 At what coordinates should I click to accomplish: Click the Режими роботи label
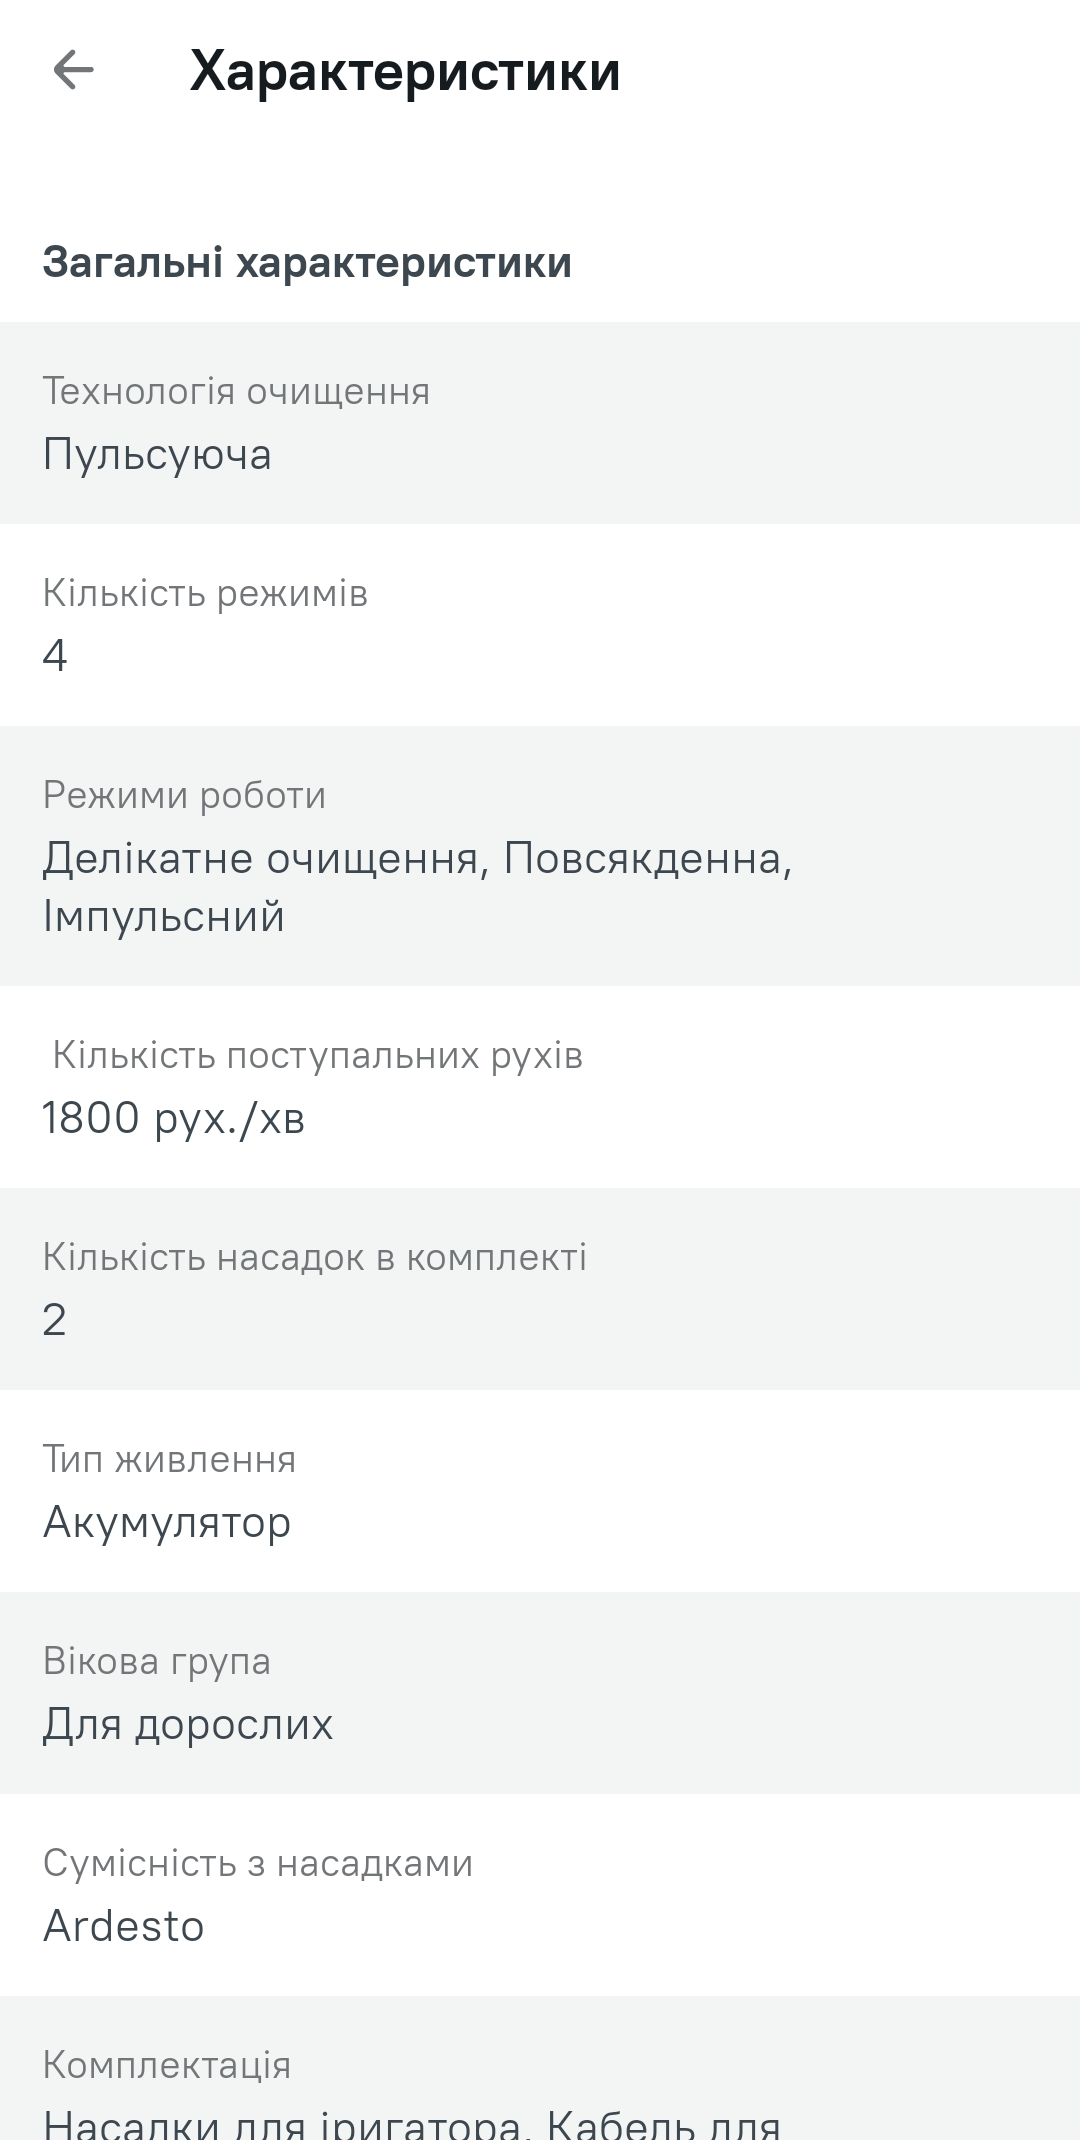184,795
